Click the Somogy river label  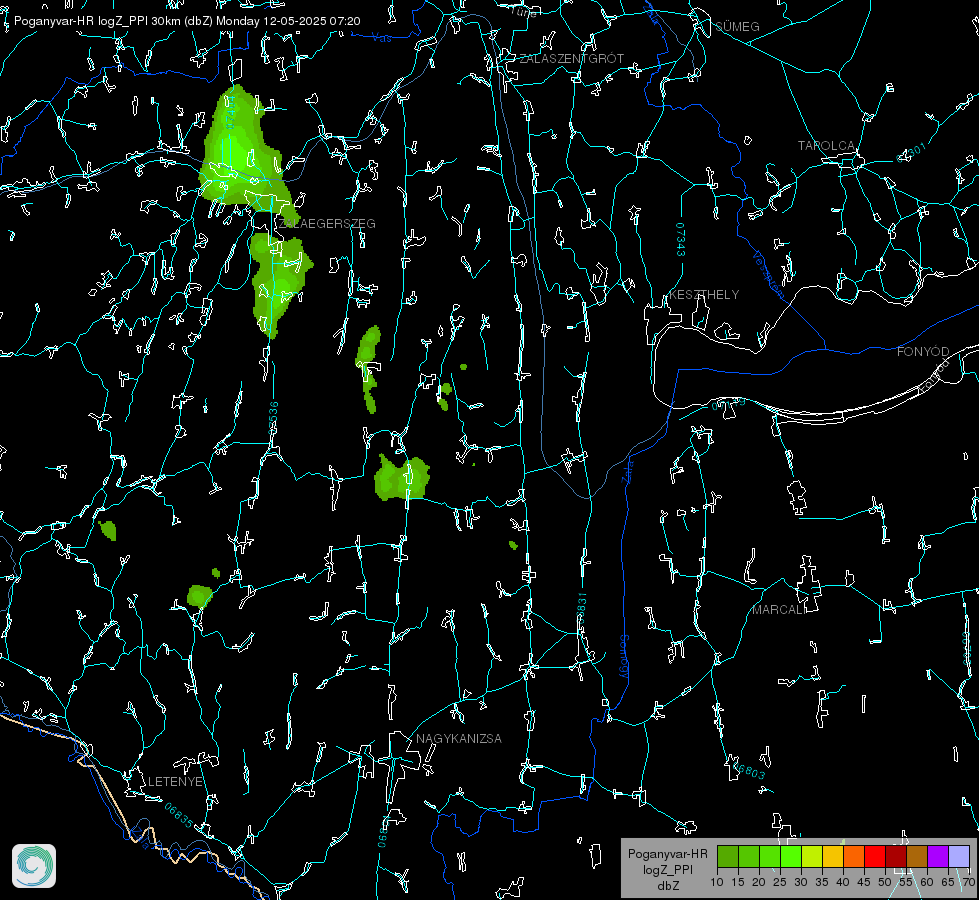point(624,657)
